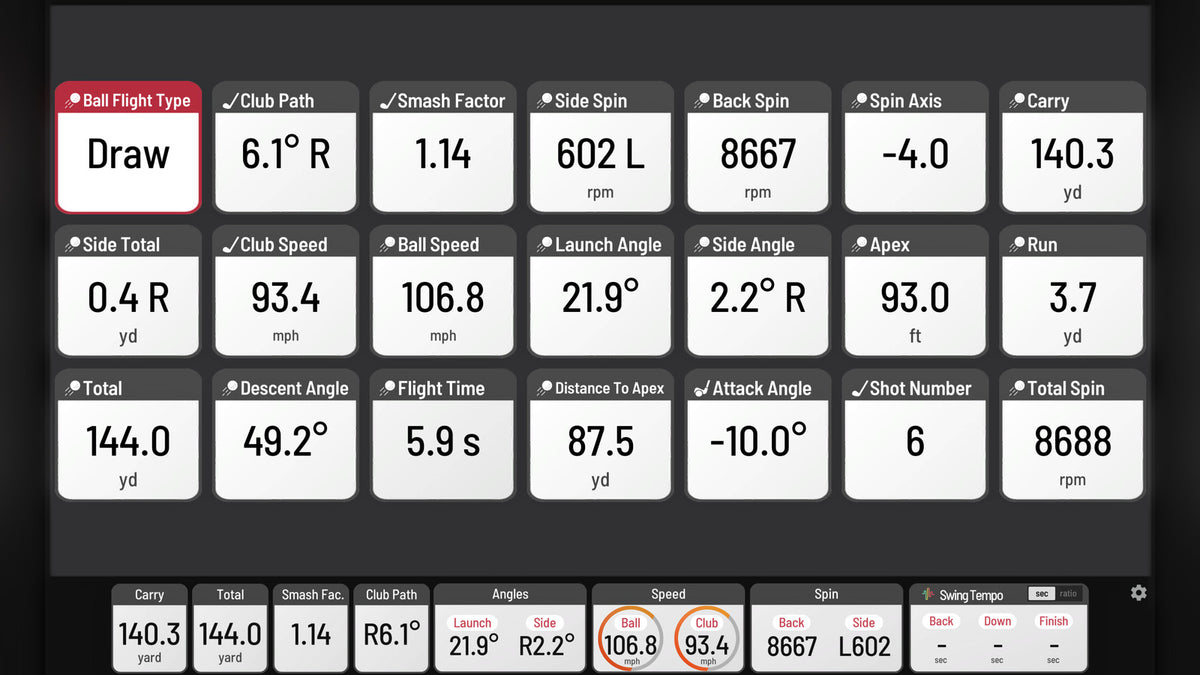Viewport: 1200px width, 675px height.
Task: Click the club icon beside Shot Number header
Action: tap(860, 389)
